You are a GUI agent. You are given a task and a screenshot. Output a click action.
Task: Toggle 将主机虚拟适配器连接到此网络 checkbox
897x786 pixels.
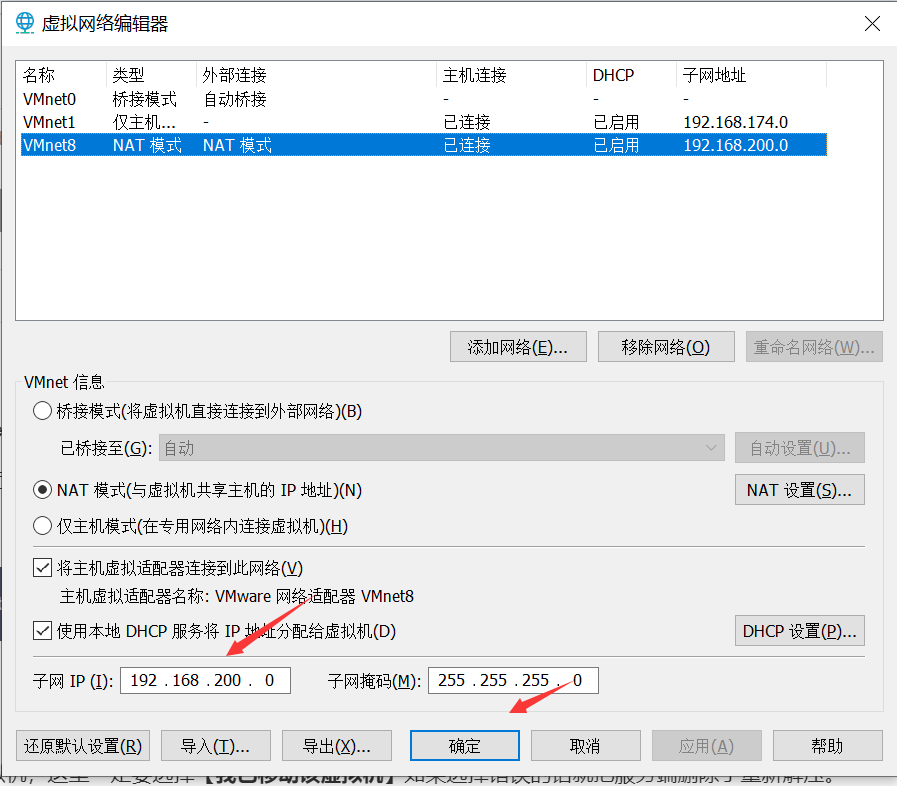tap(42, 568)
